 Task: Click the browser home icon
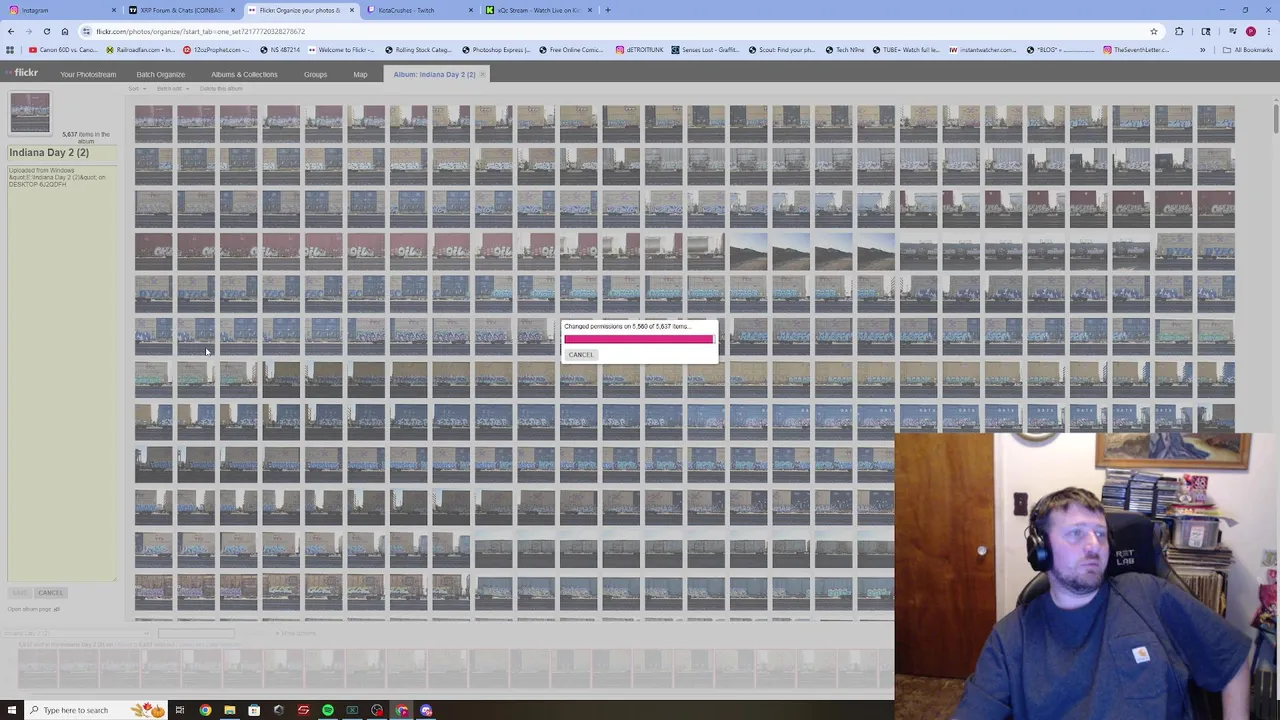pos(65,31)
